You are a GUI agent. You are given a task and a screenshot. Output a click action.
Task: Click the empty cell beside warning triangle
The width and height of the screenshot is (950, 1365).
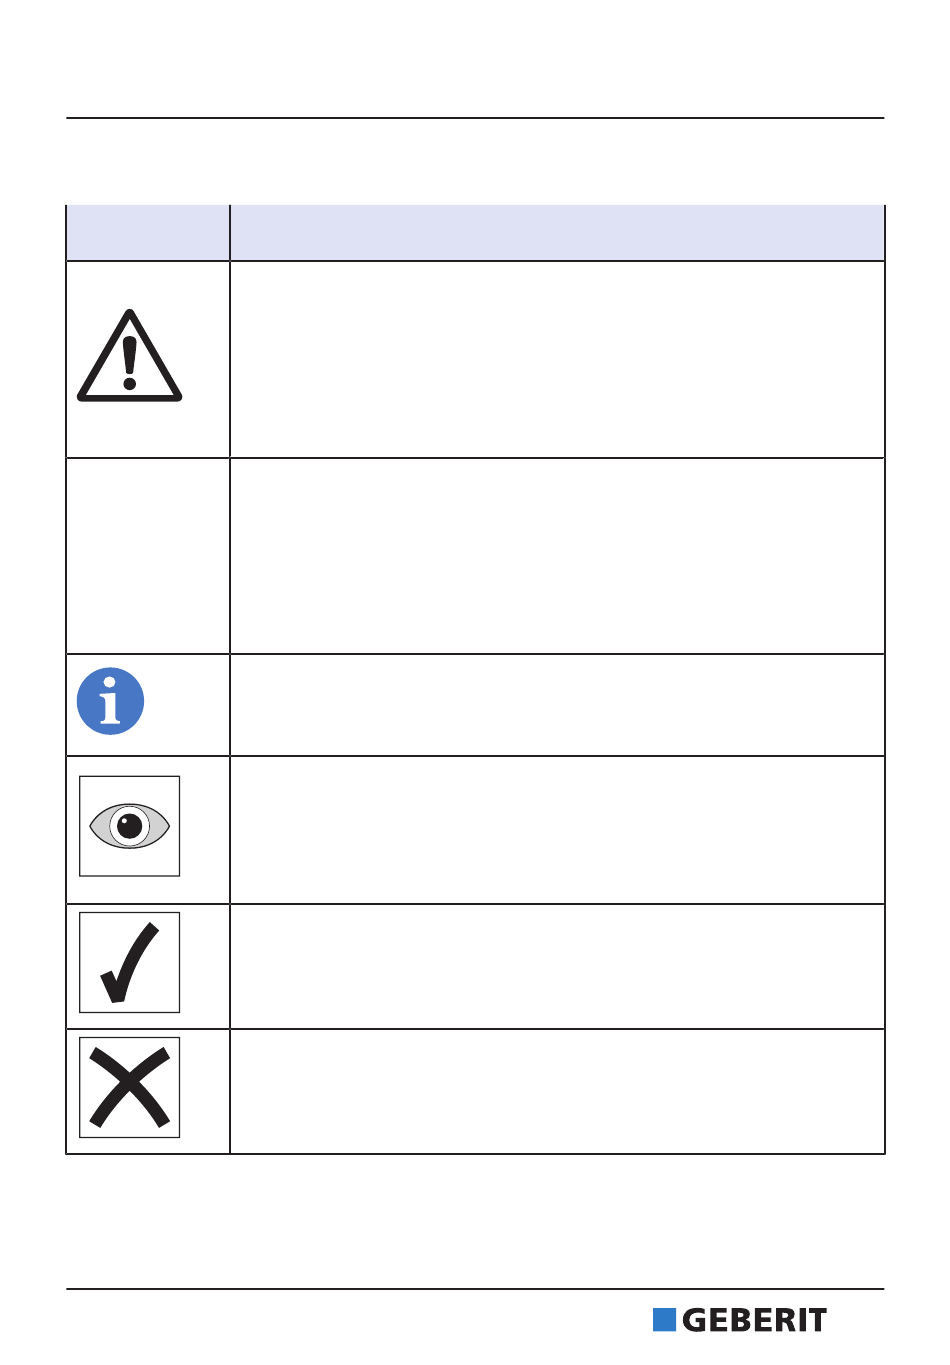(x=558, y=360)
